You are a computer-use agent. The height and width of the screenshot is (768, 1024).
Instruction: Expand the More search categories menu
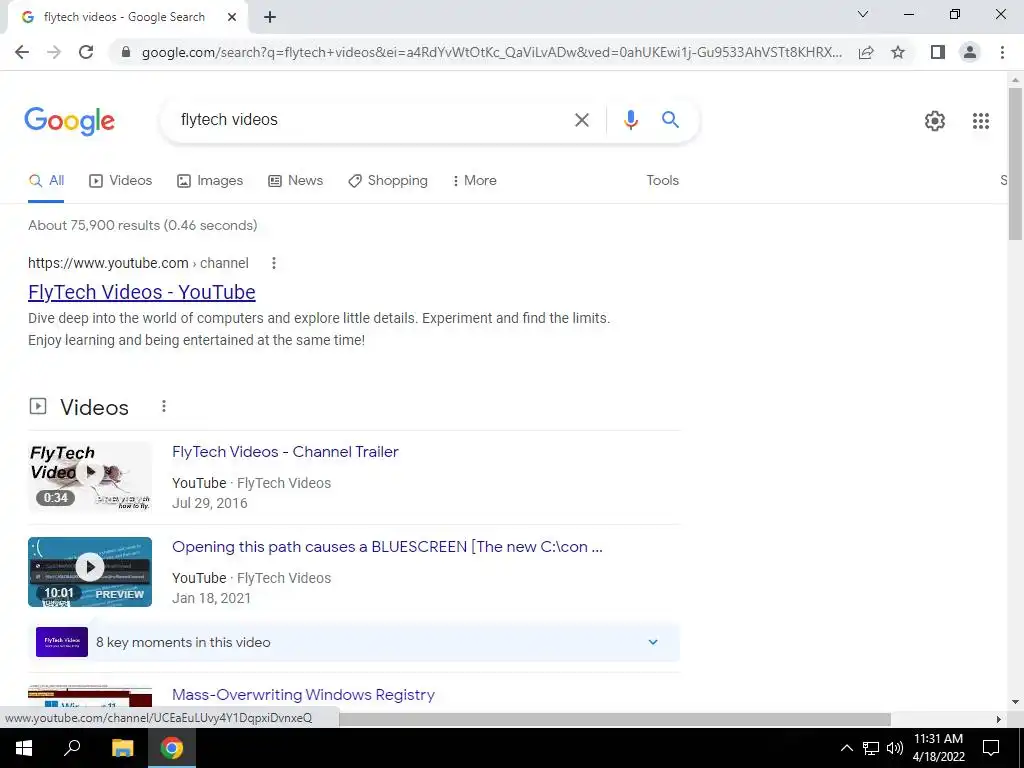475,181
